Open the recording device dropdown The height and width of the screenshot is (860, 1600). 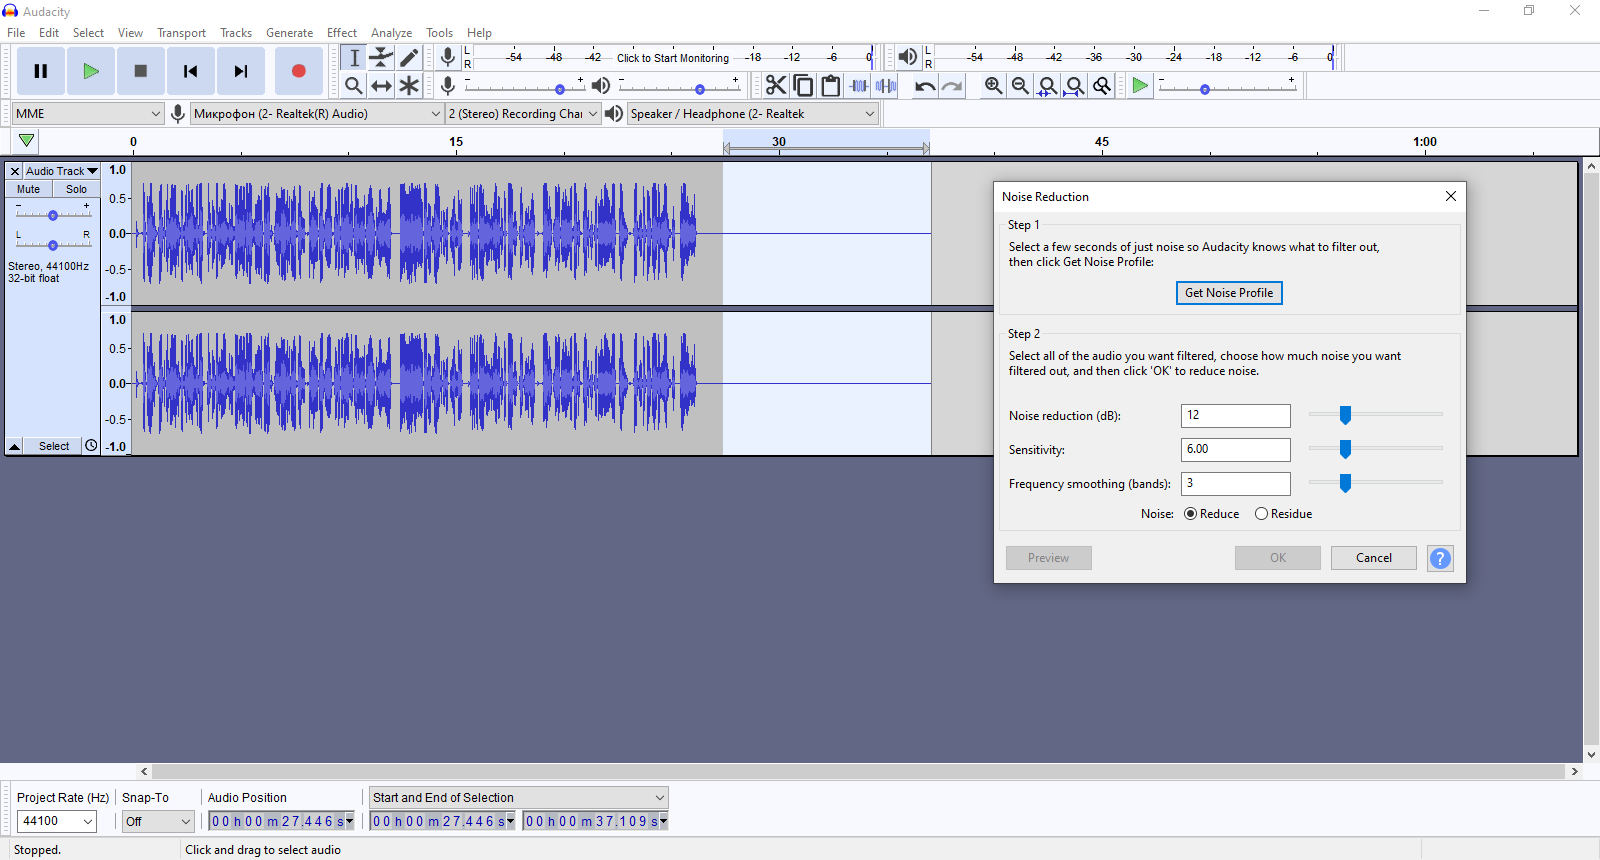(317, 114)
